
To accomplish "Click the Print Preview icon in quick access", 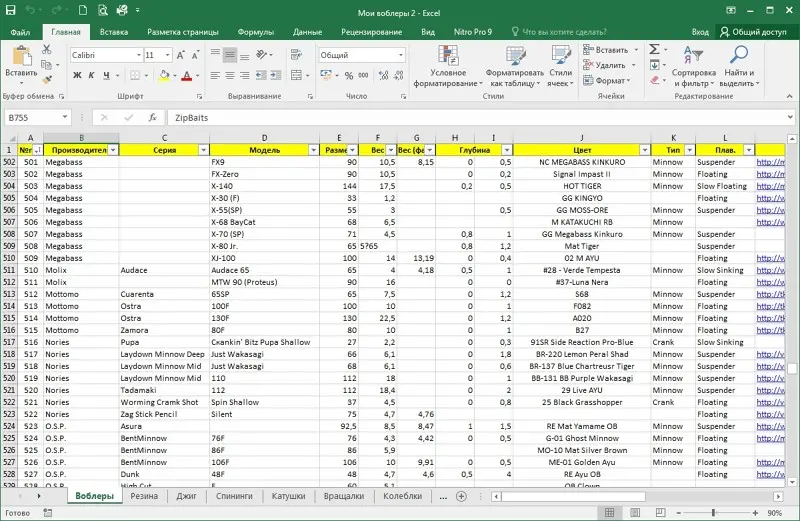I will pyautogui.click(x=103, y=10).
